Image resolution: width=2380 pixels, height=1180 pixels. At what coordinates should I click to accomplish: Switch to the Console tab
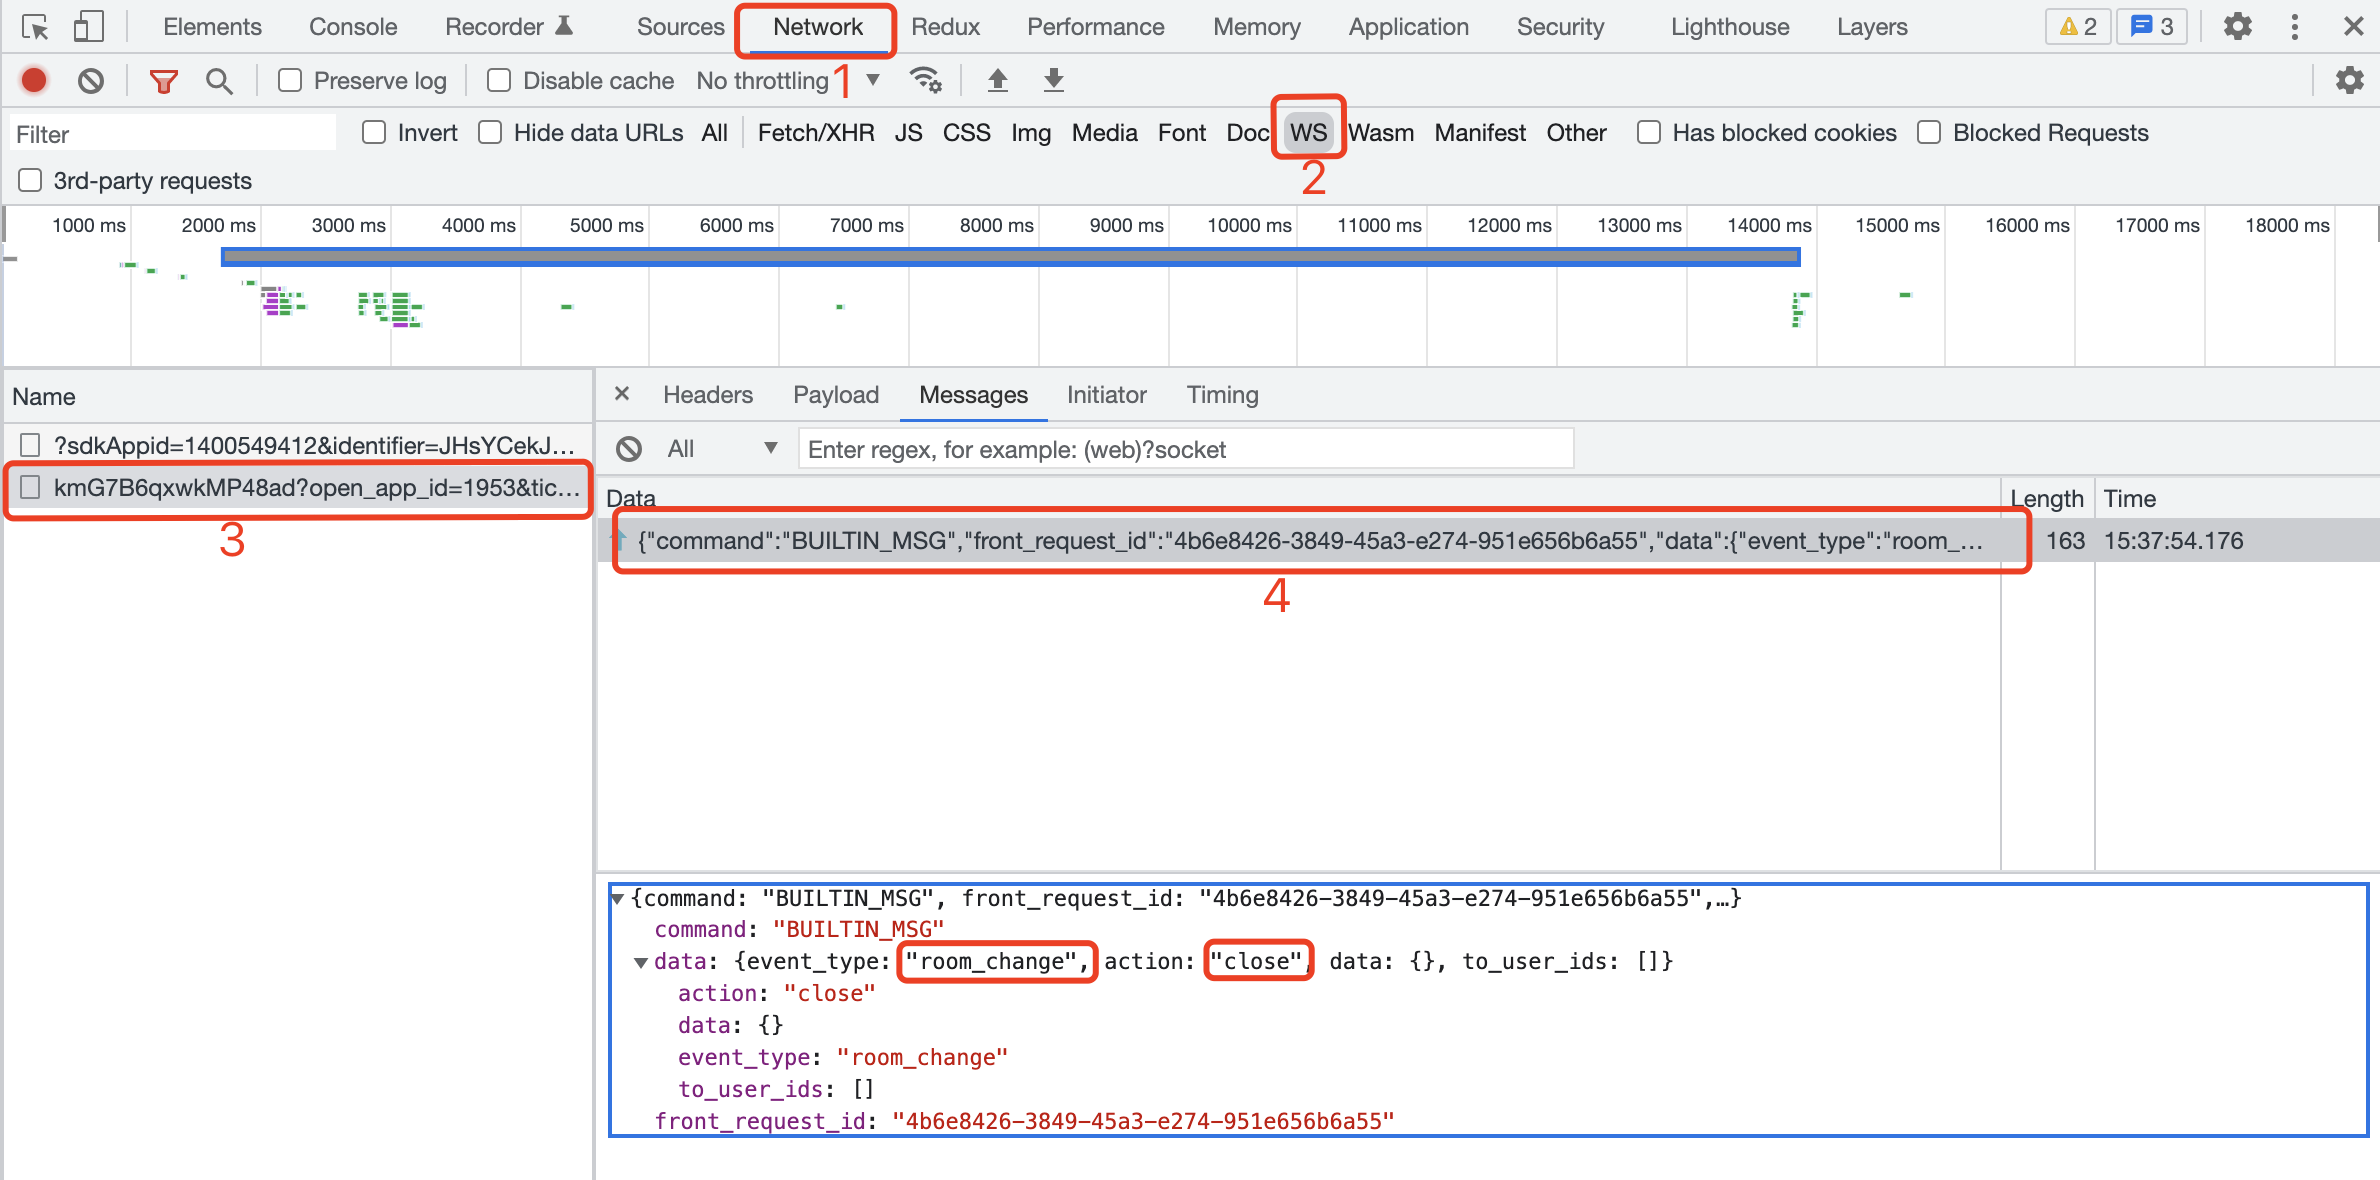click(353, 27)
